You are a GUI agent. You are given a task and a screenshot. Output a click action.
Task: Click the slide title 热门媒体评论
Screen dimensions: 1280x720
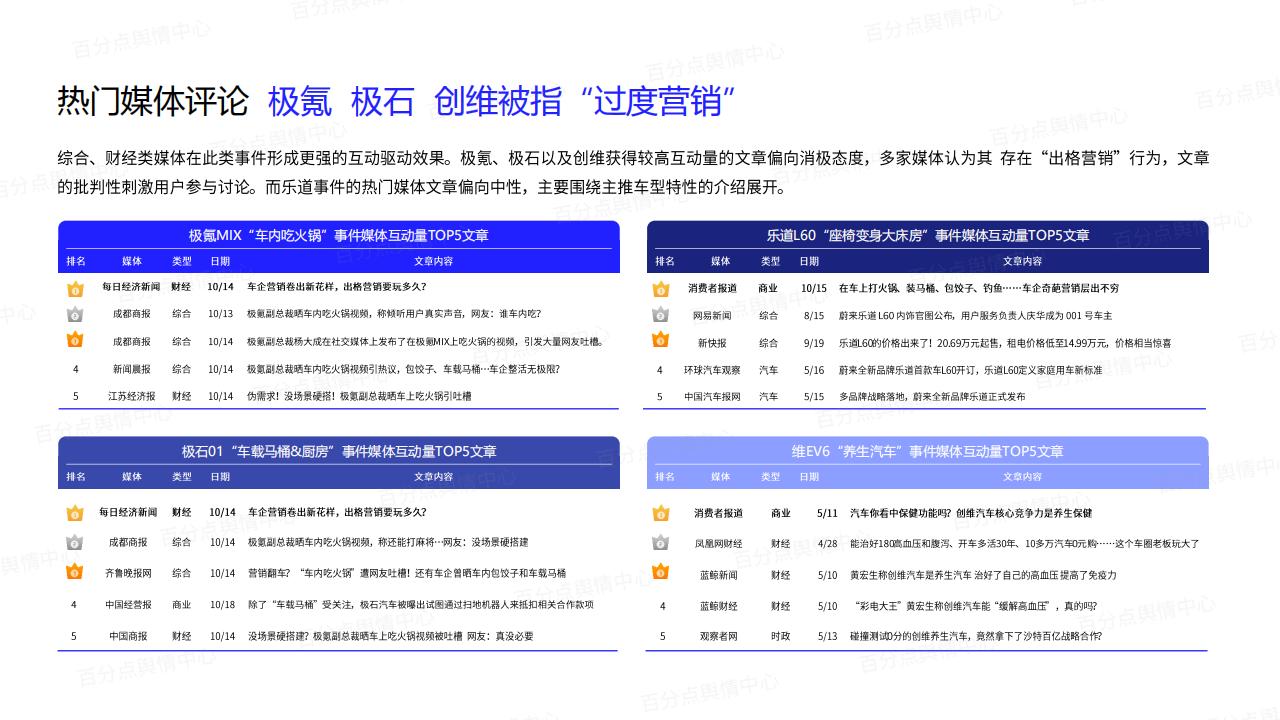pos(153,101)
